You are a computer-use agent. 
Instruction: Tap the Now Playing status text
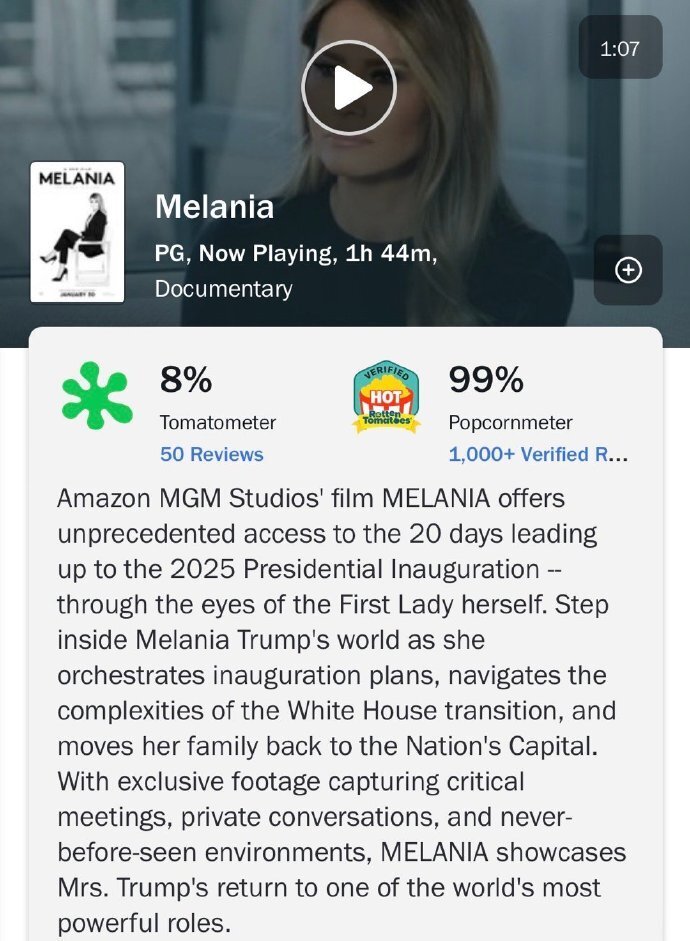pyautogui.click(x=265, y=254)
